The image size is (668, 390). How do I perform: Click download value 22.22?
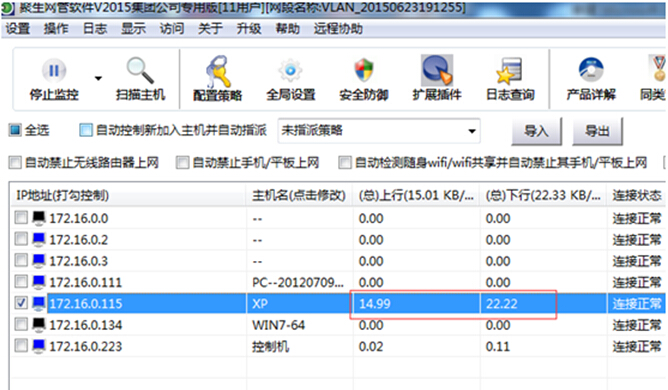pos(501,303)
